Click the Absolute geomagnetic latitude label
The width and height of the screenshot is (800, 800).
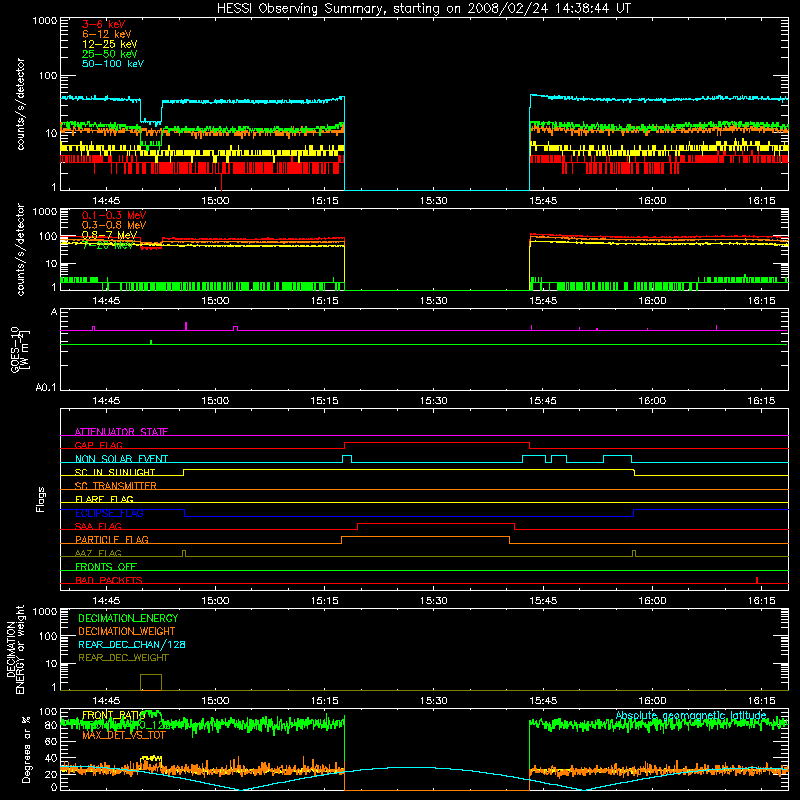pos(691,715)
